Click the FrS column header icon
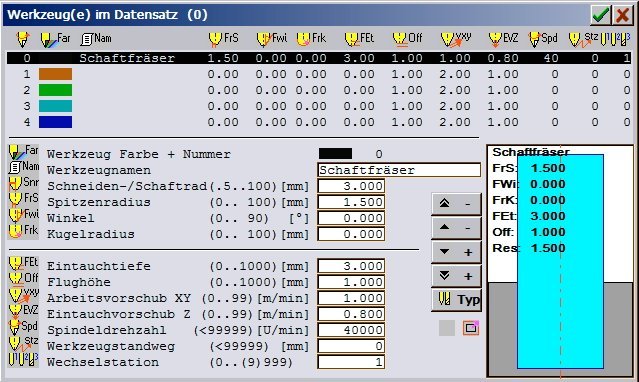This screenshot has width=639, height=382. click(223, 39)
